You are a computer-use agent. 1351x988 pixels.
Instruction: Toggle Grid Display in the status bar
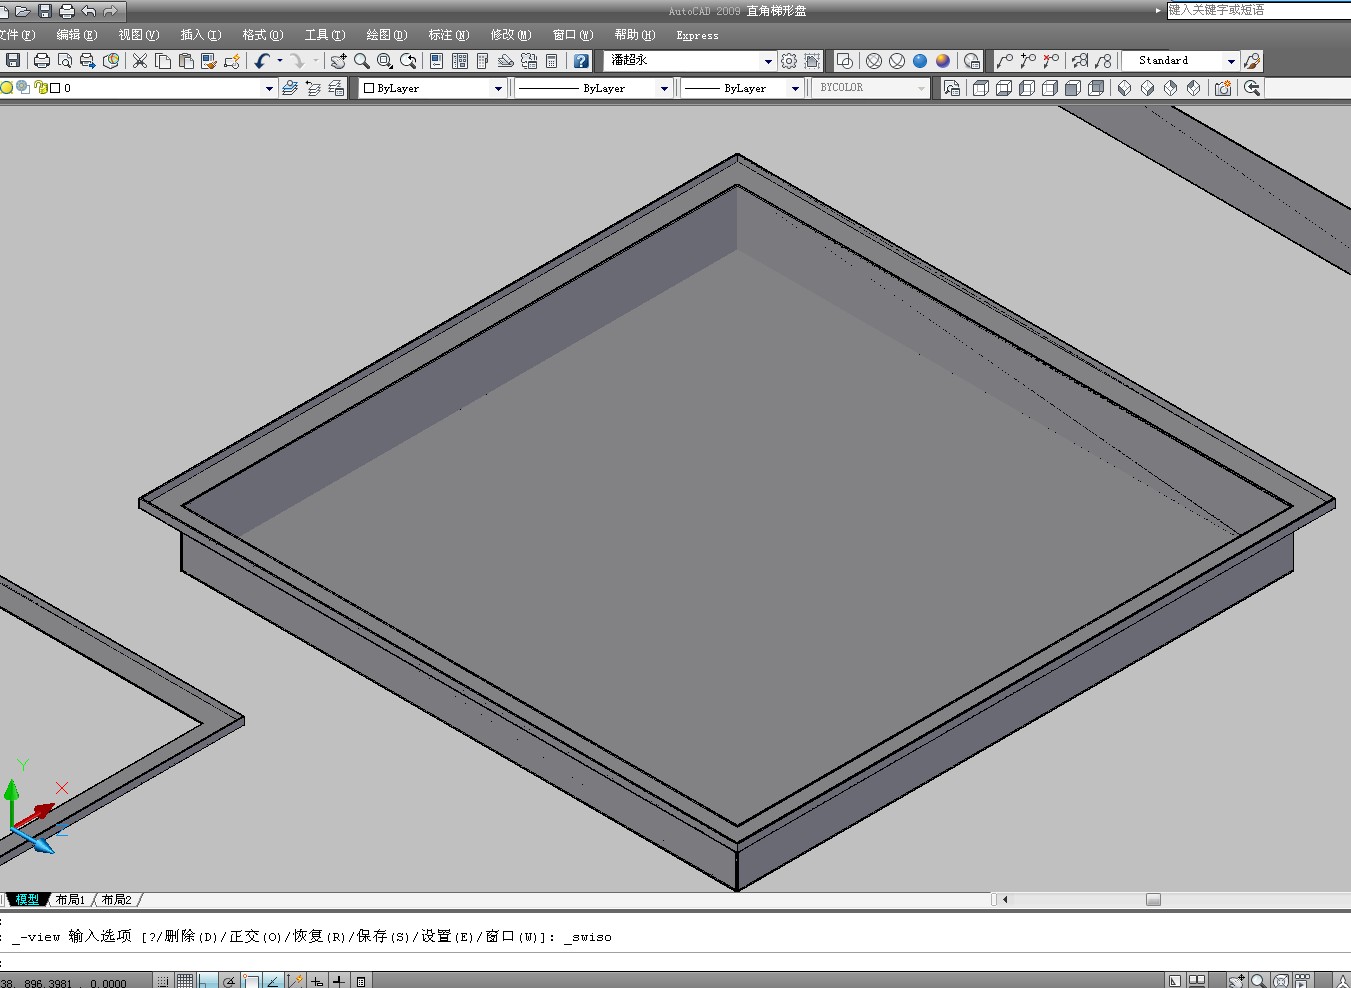pyautogui.click(x=185, y=981)
